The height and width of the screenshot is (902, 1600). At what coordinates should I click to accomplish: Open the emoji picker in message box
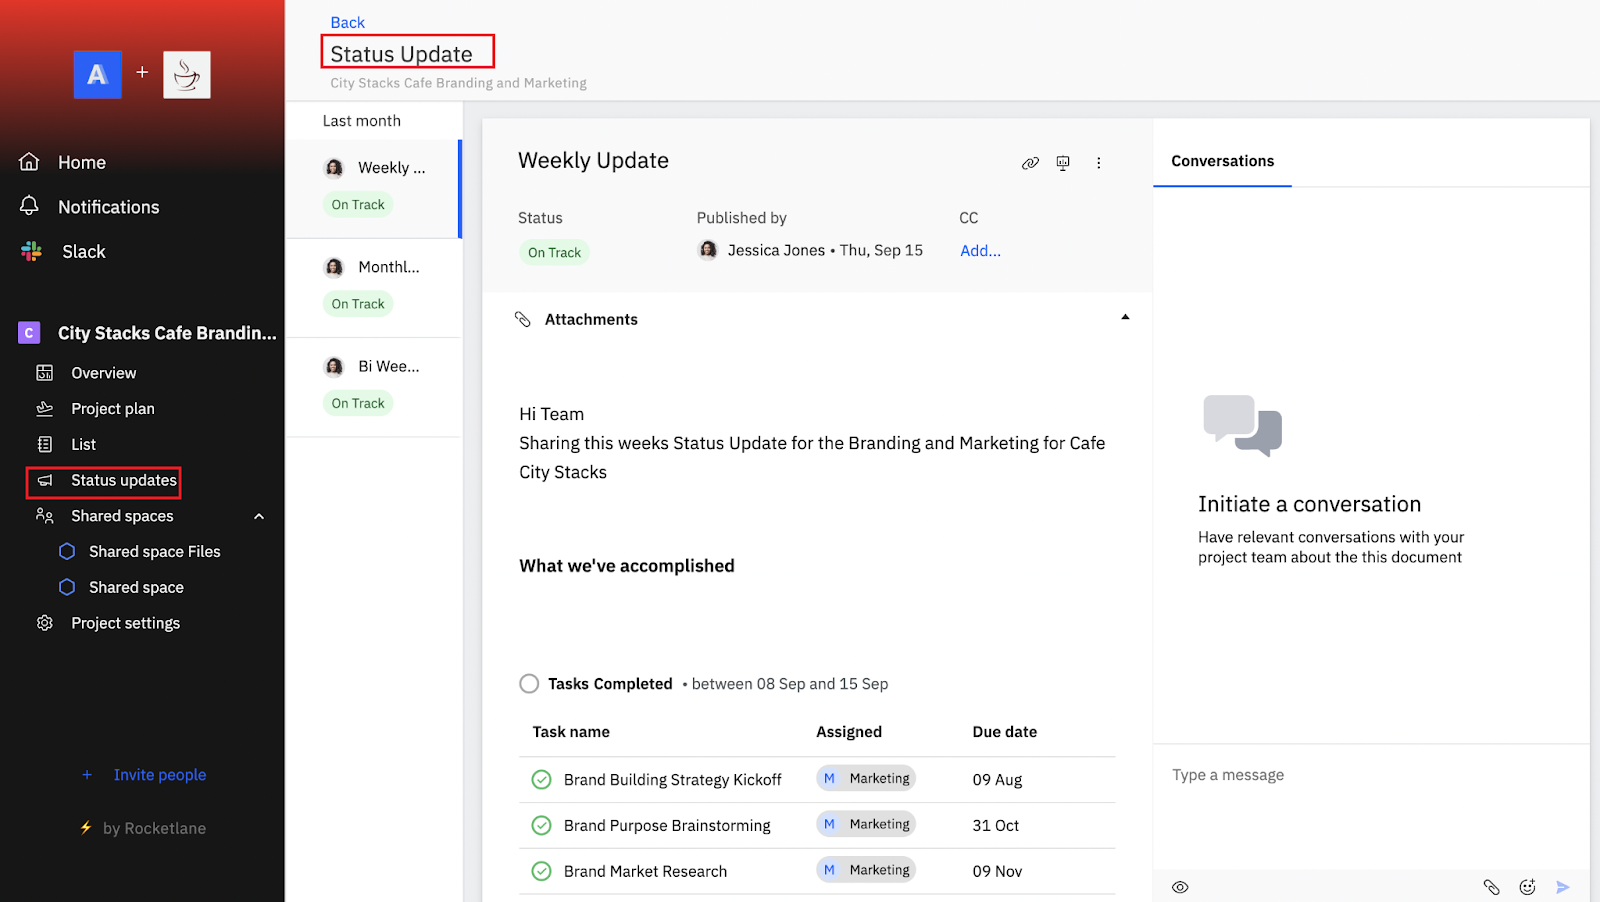point(1527,887)
